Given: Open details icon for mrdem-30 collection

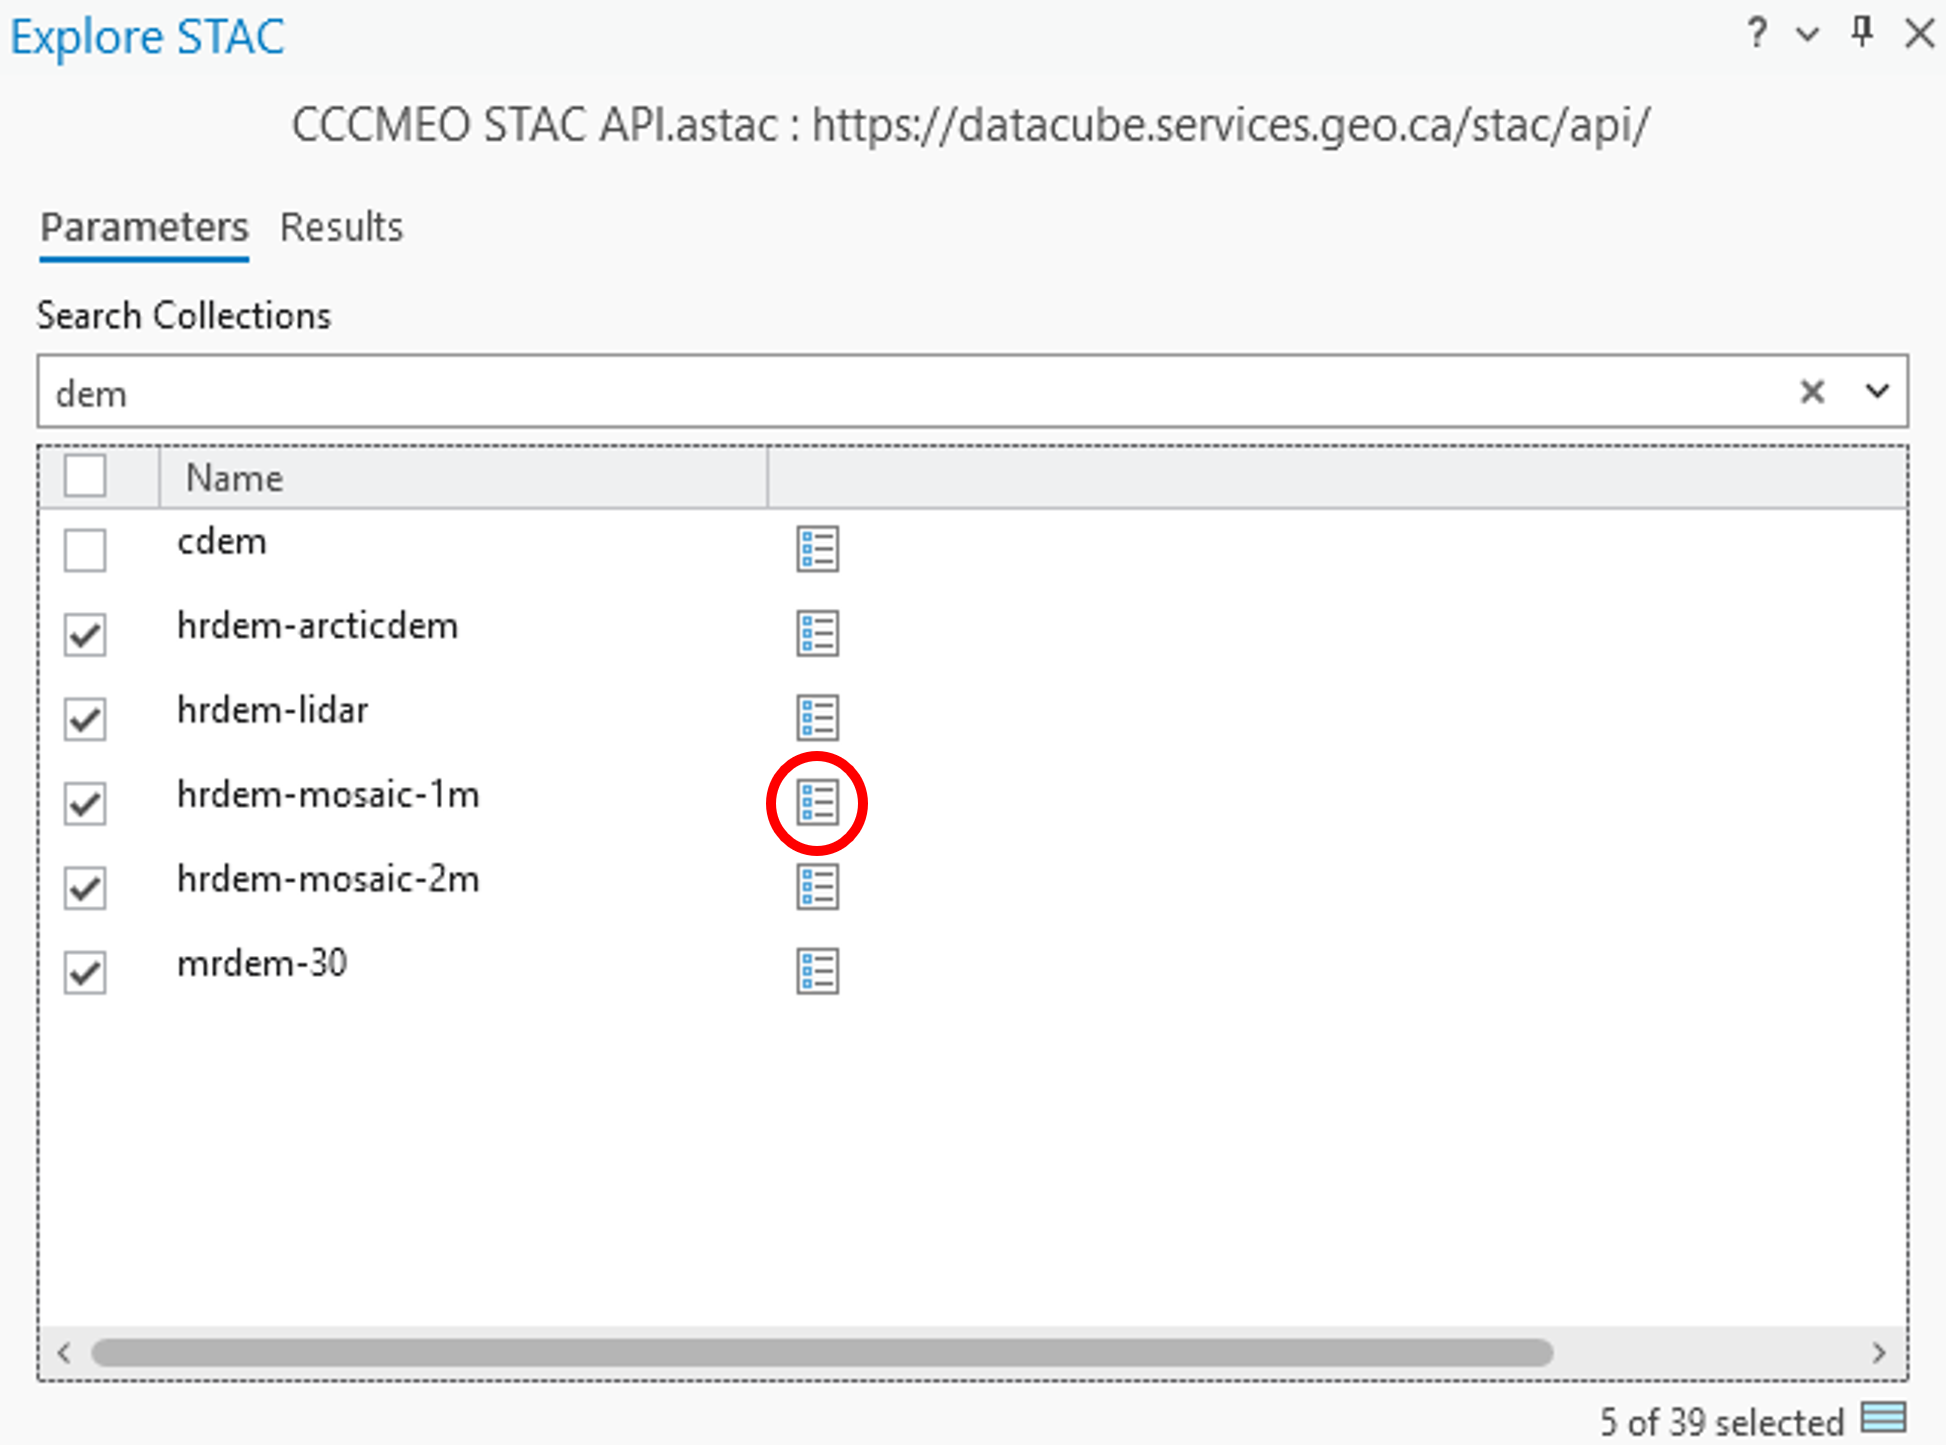Looking at the screenshot, I should pos(817,971).
